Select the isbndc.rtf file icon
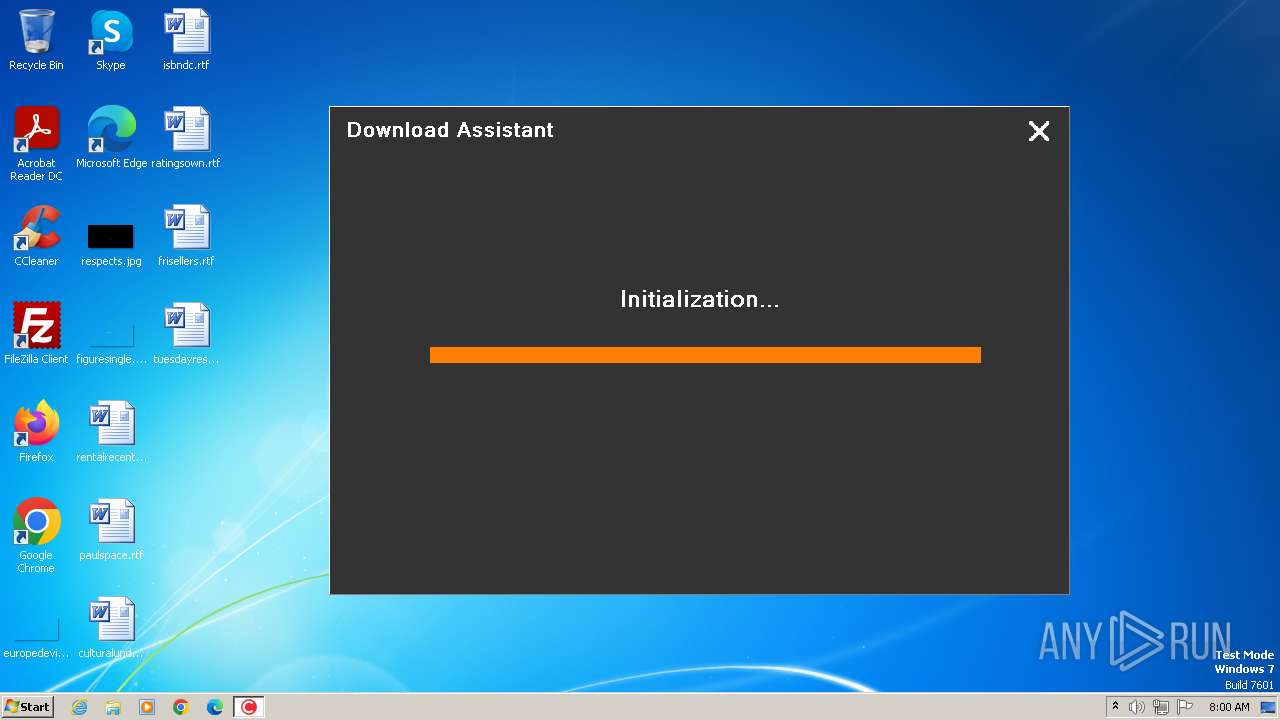Viewport: 1280px width, 720px height. pyautogui.click(x=186, y=40)
